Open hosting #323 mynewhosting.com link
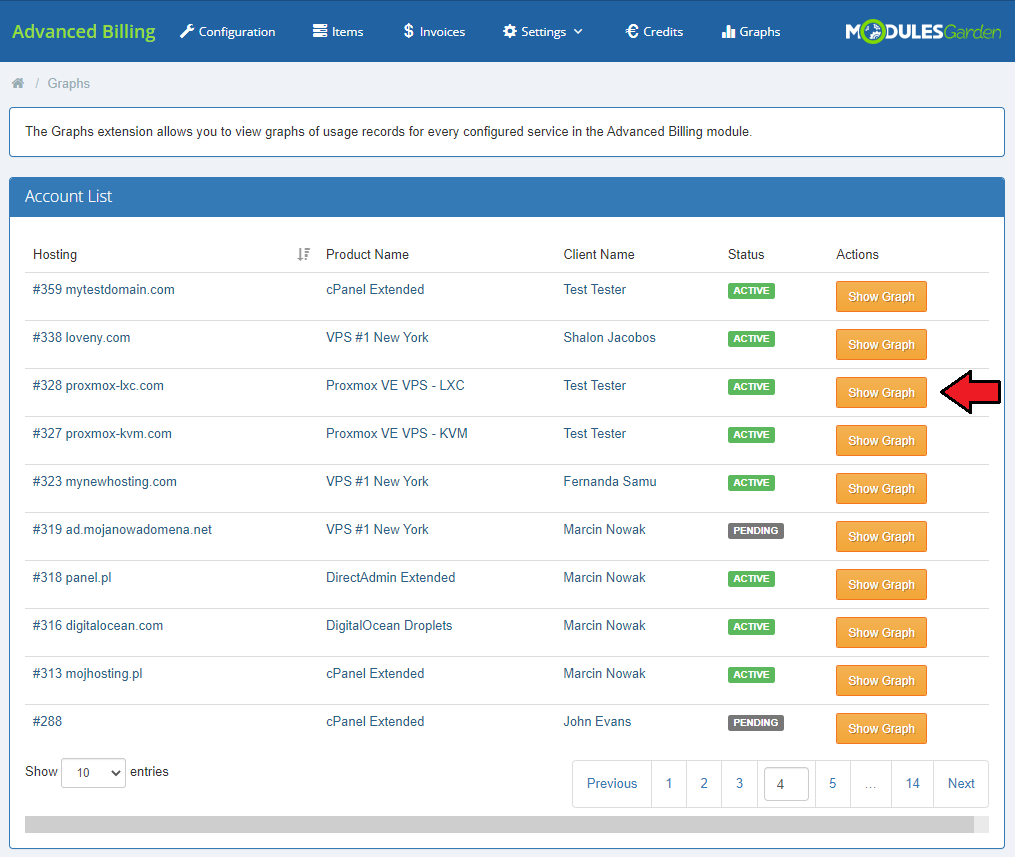 [105, 481]
